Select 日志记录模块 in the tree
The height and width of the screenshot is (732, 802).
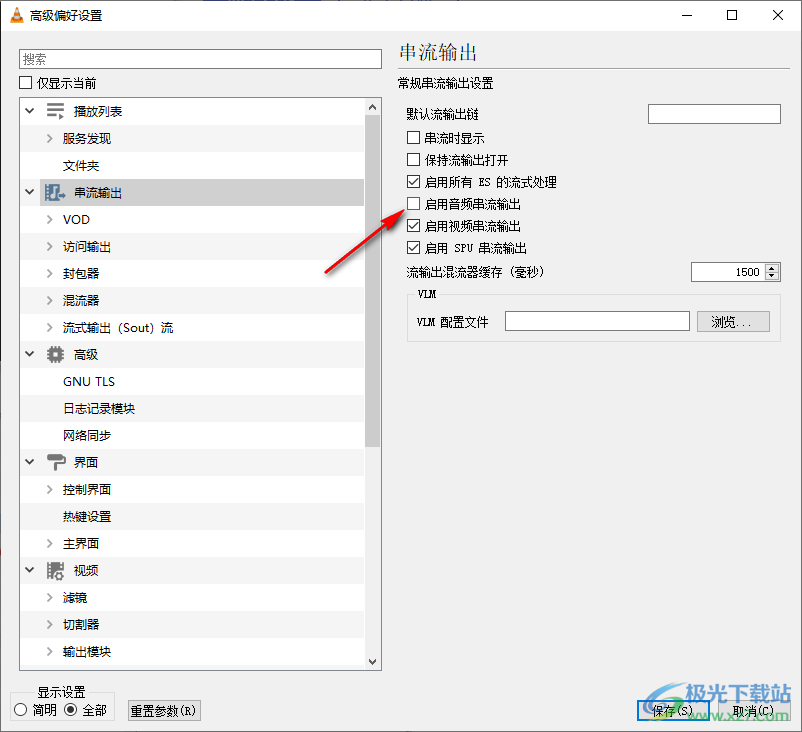(x=98, y=408)
